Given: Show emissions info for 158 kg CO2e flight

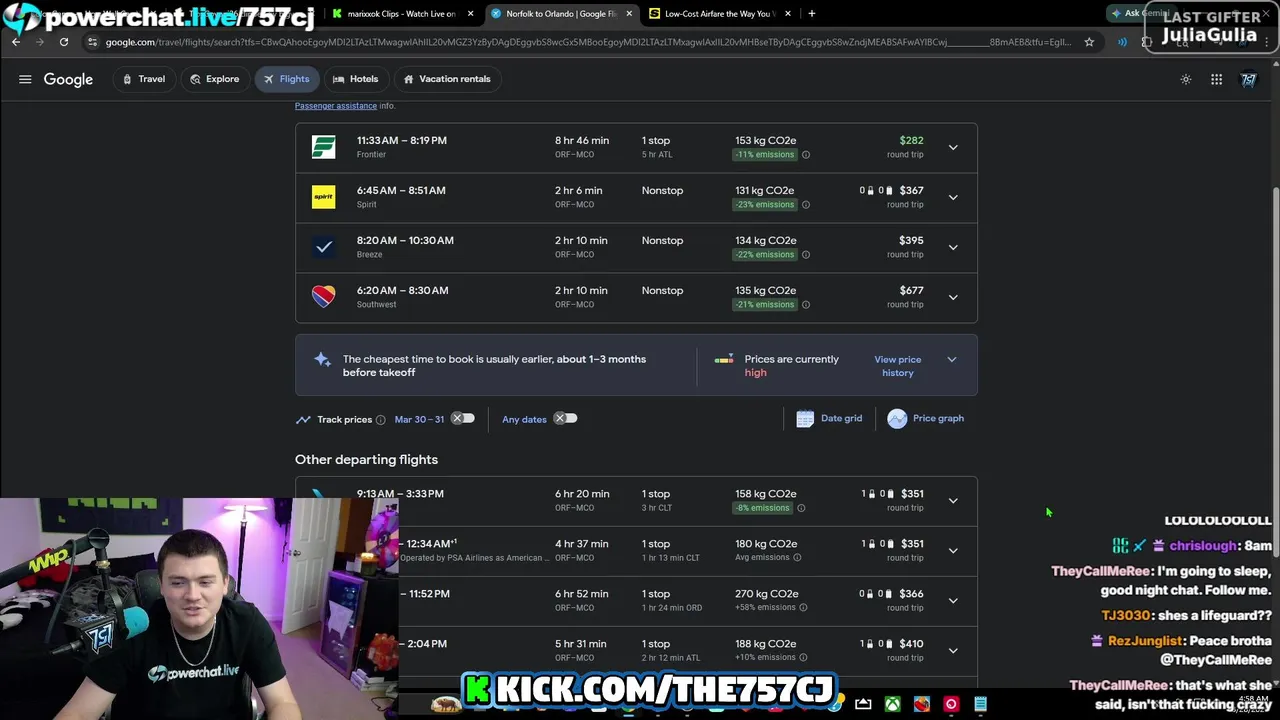Looking at the screenshot, I should click(x=801, y=508).
